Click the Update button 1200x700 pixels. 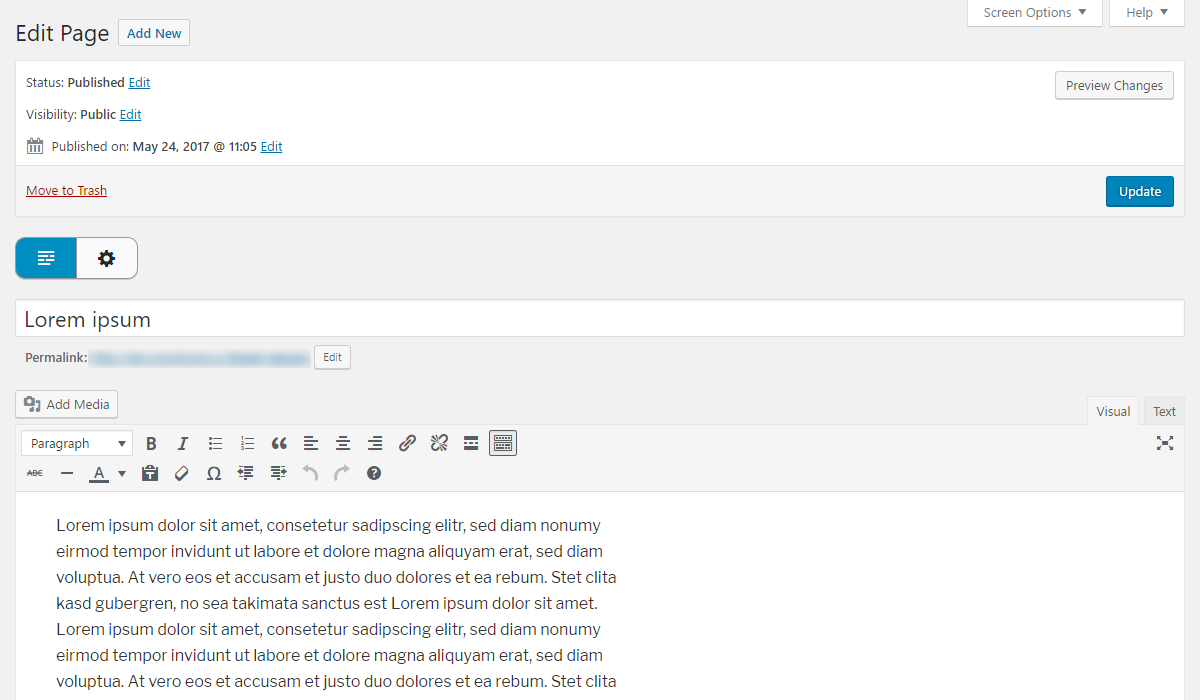[x=1140, y=192]
